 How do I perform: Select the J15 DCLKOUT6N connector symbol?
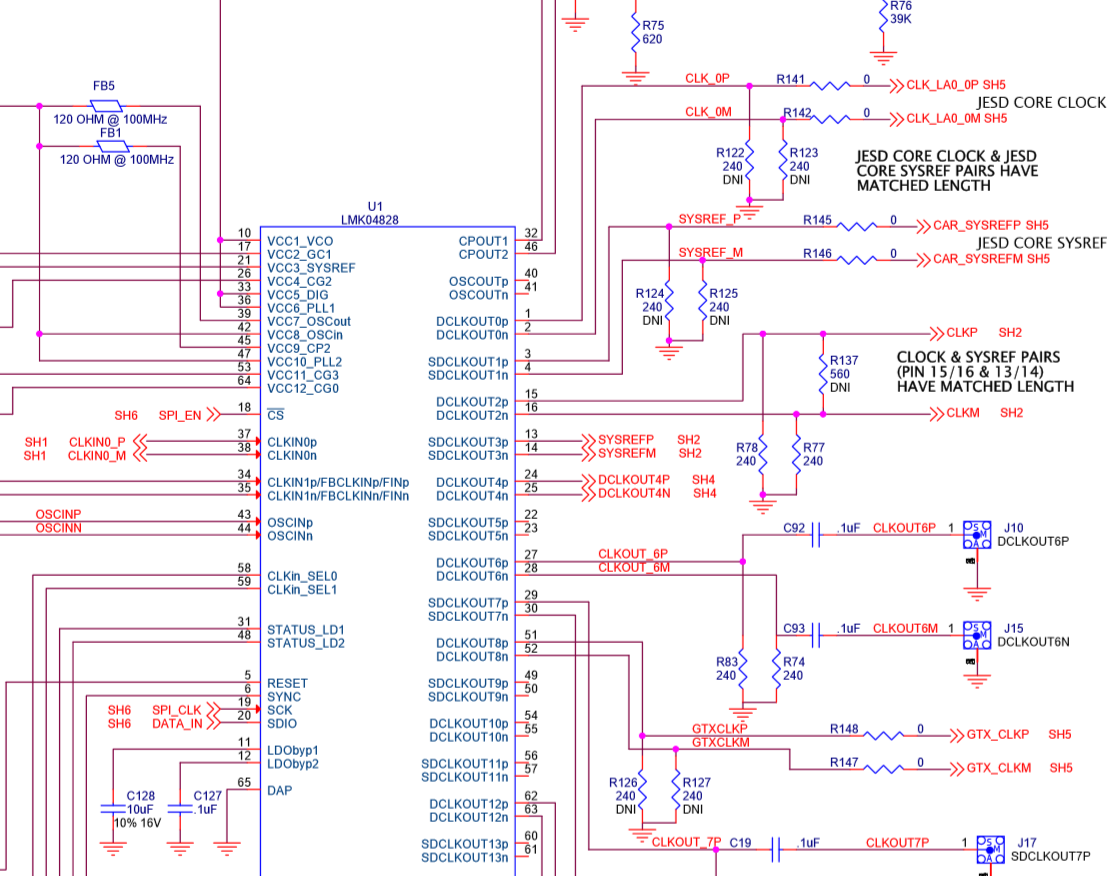pyautogui.click(x=976, y=635)
